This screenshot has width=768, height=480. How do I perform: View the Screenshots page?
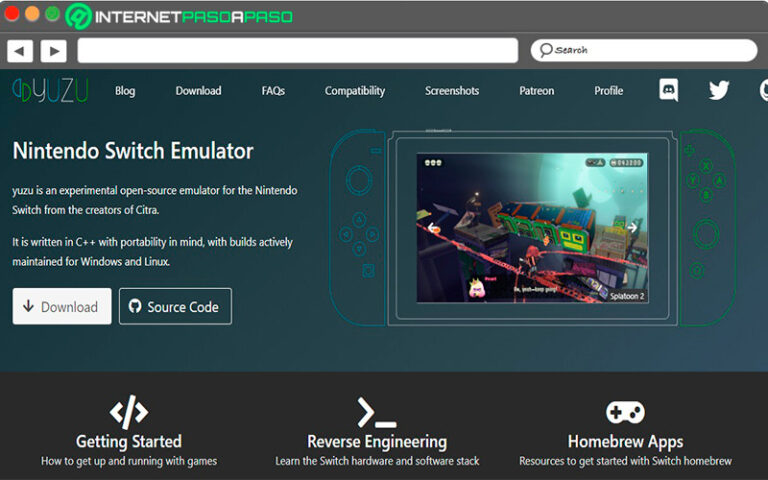coord(452,91)
